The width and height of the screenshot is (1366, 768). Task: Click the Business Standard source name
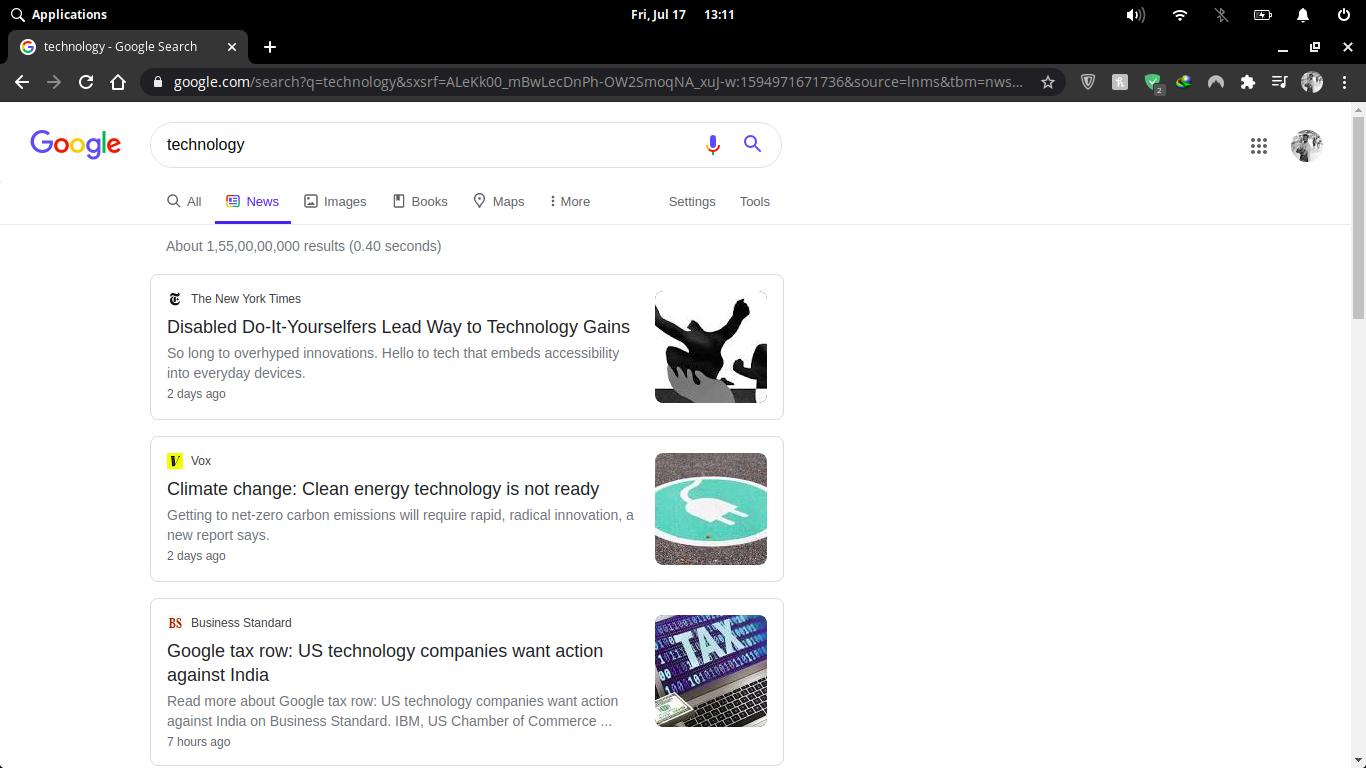pyautogui.click(x=241, y=623)
